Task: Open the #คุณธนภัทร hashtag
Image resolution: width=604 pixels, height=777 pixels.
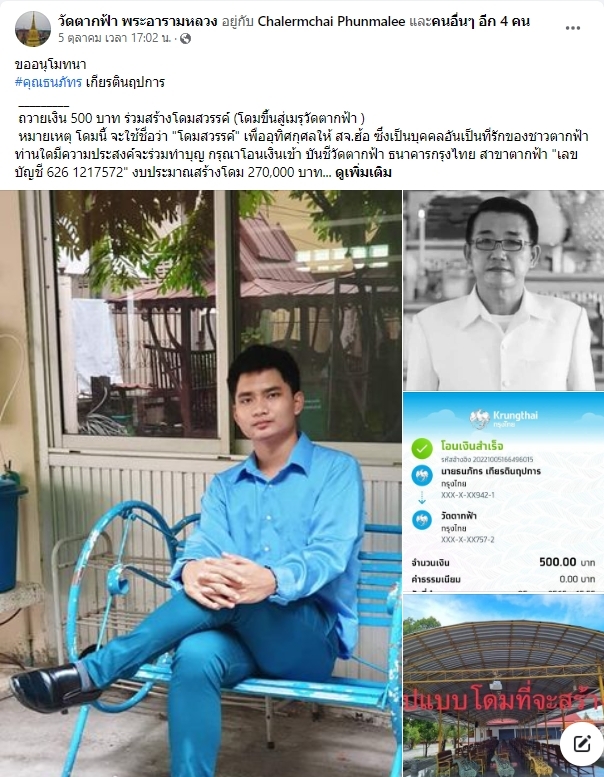Action: (x=48, y=82)
